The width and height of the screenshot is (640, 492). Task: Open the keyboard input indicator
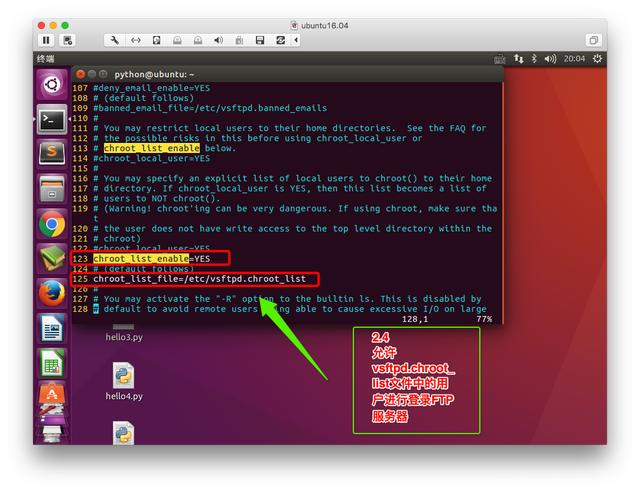pos(500,59)
